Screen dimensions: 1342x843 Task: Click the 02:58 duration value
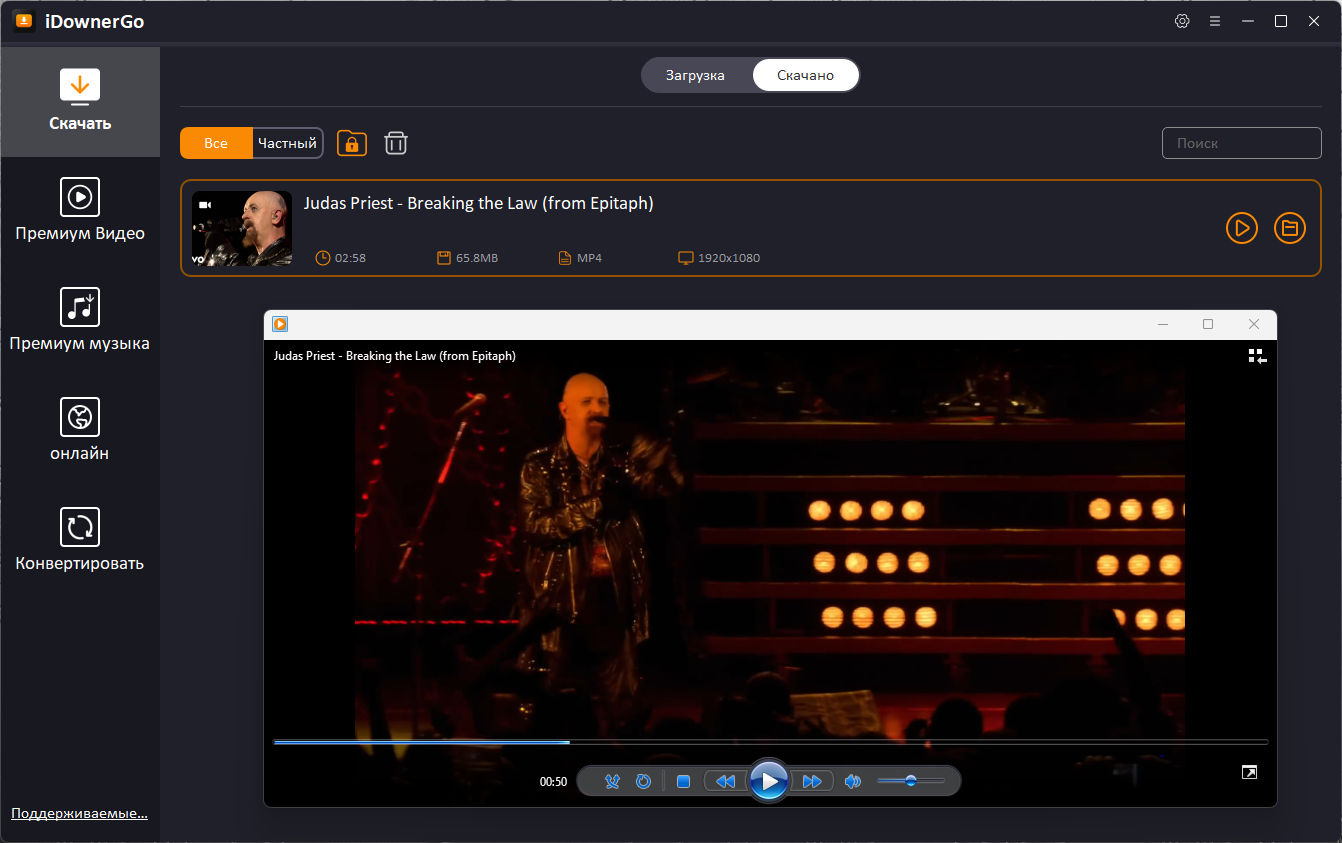pyautogui.click(x=350, y=258)
